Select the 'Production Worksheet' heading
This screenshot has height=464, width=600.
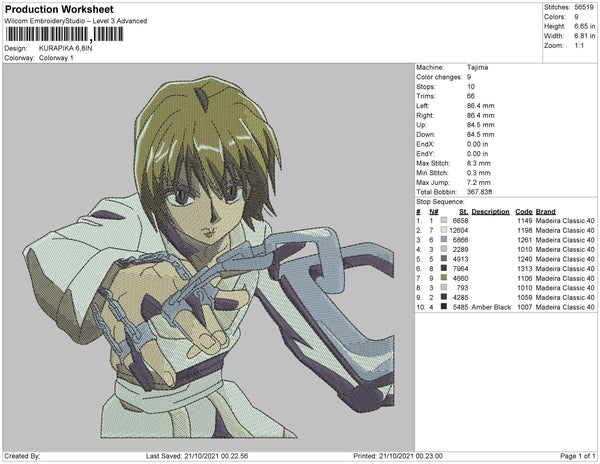(x=59, y=10)
